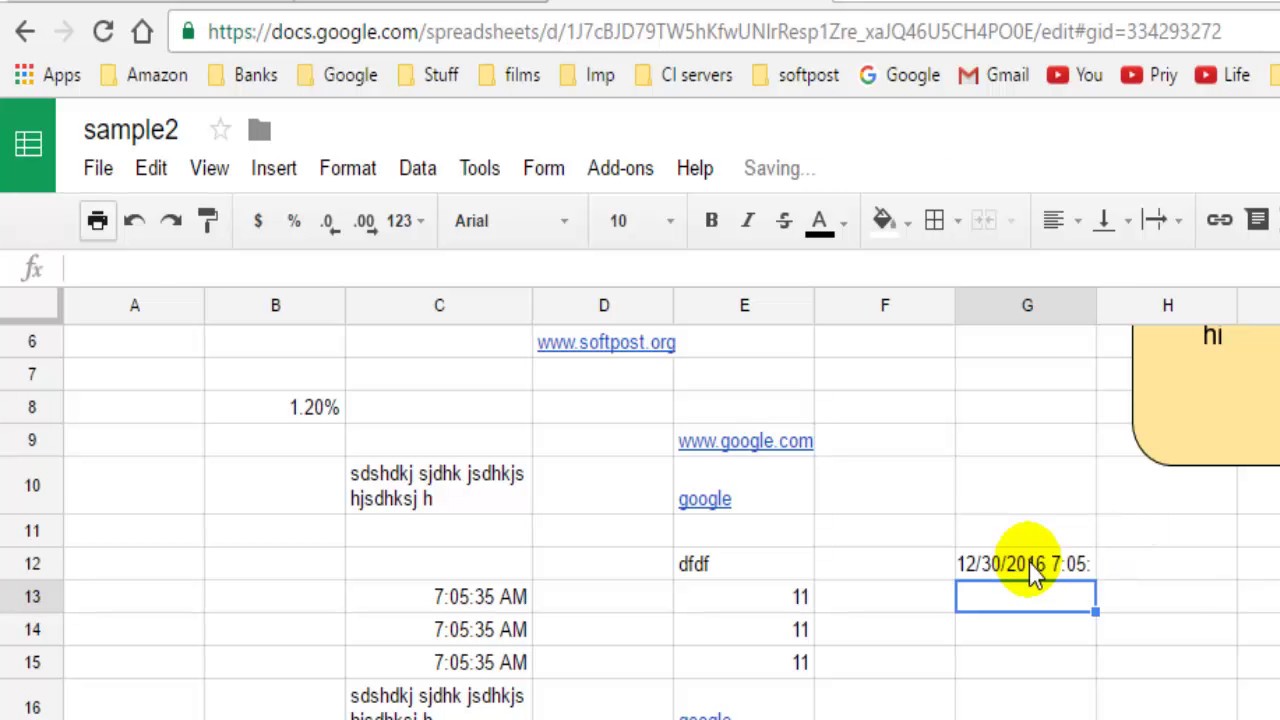This screenshot has width=1280, height=720.
Task: Click the move-to-folder icon beside sample2
Action: click(x=259, y=130)
